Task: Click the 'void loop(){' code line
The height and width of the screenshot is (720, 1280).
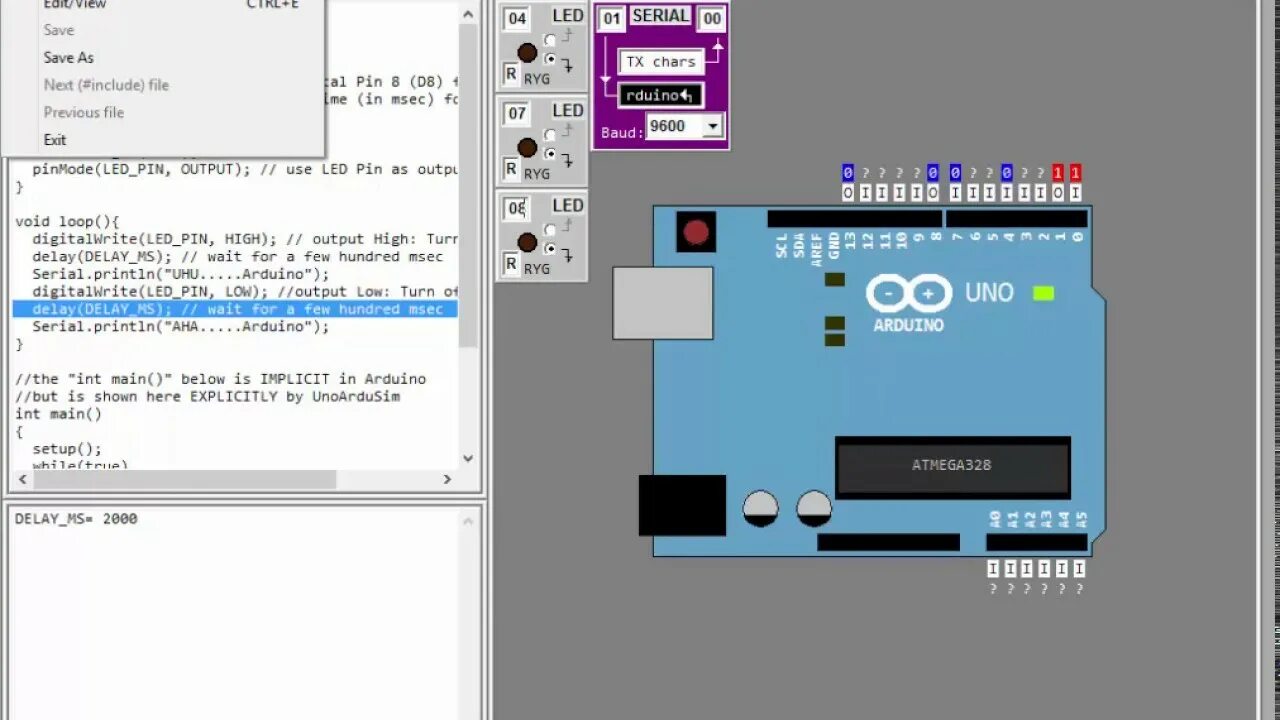Action: pyautogui.click(x=67, y=222)
